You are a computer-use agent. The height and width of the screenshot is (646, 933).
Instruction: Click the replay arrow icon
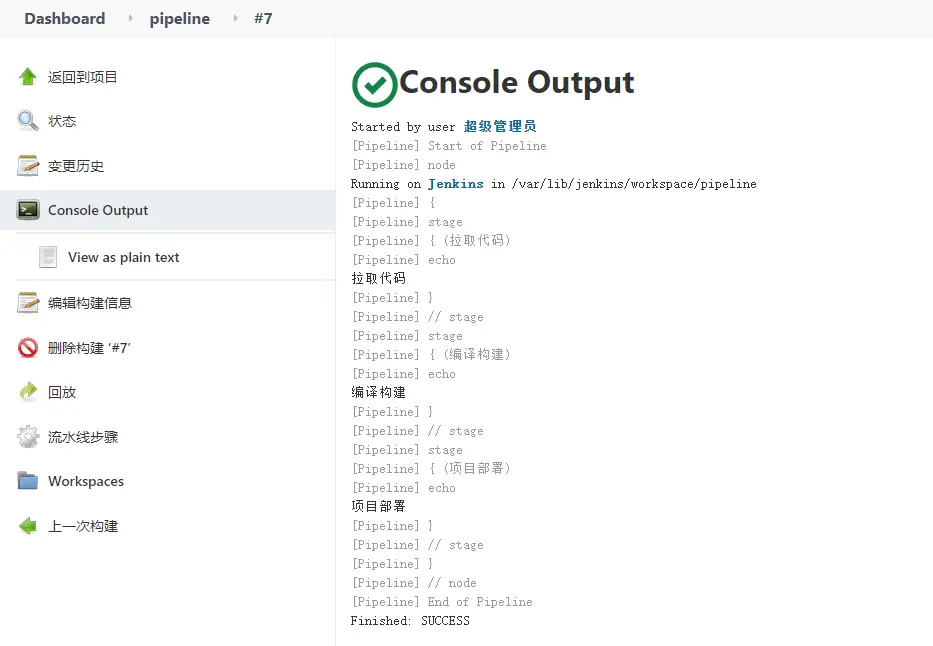[x=28, y=392]
